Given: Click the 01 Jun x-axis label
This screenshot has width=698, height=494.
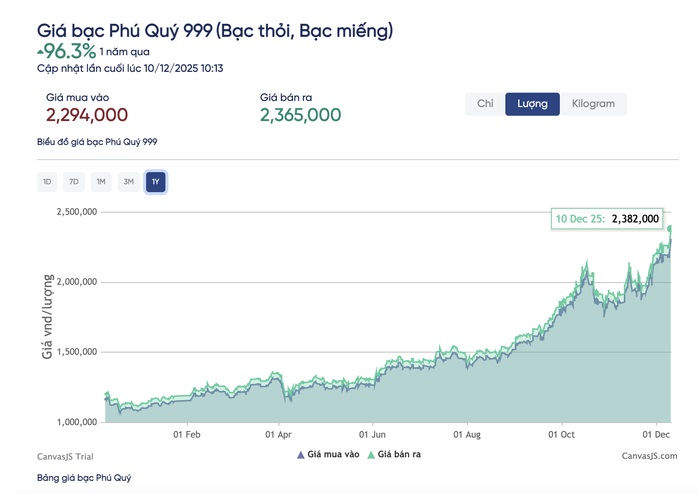Looking at the screenshot, I should coord(372,435).
